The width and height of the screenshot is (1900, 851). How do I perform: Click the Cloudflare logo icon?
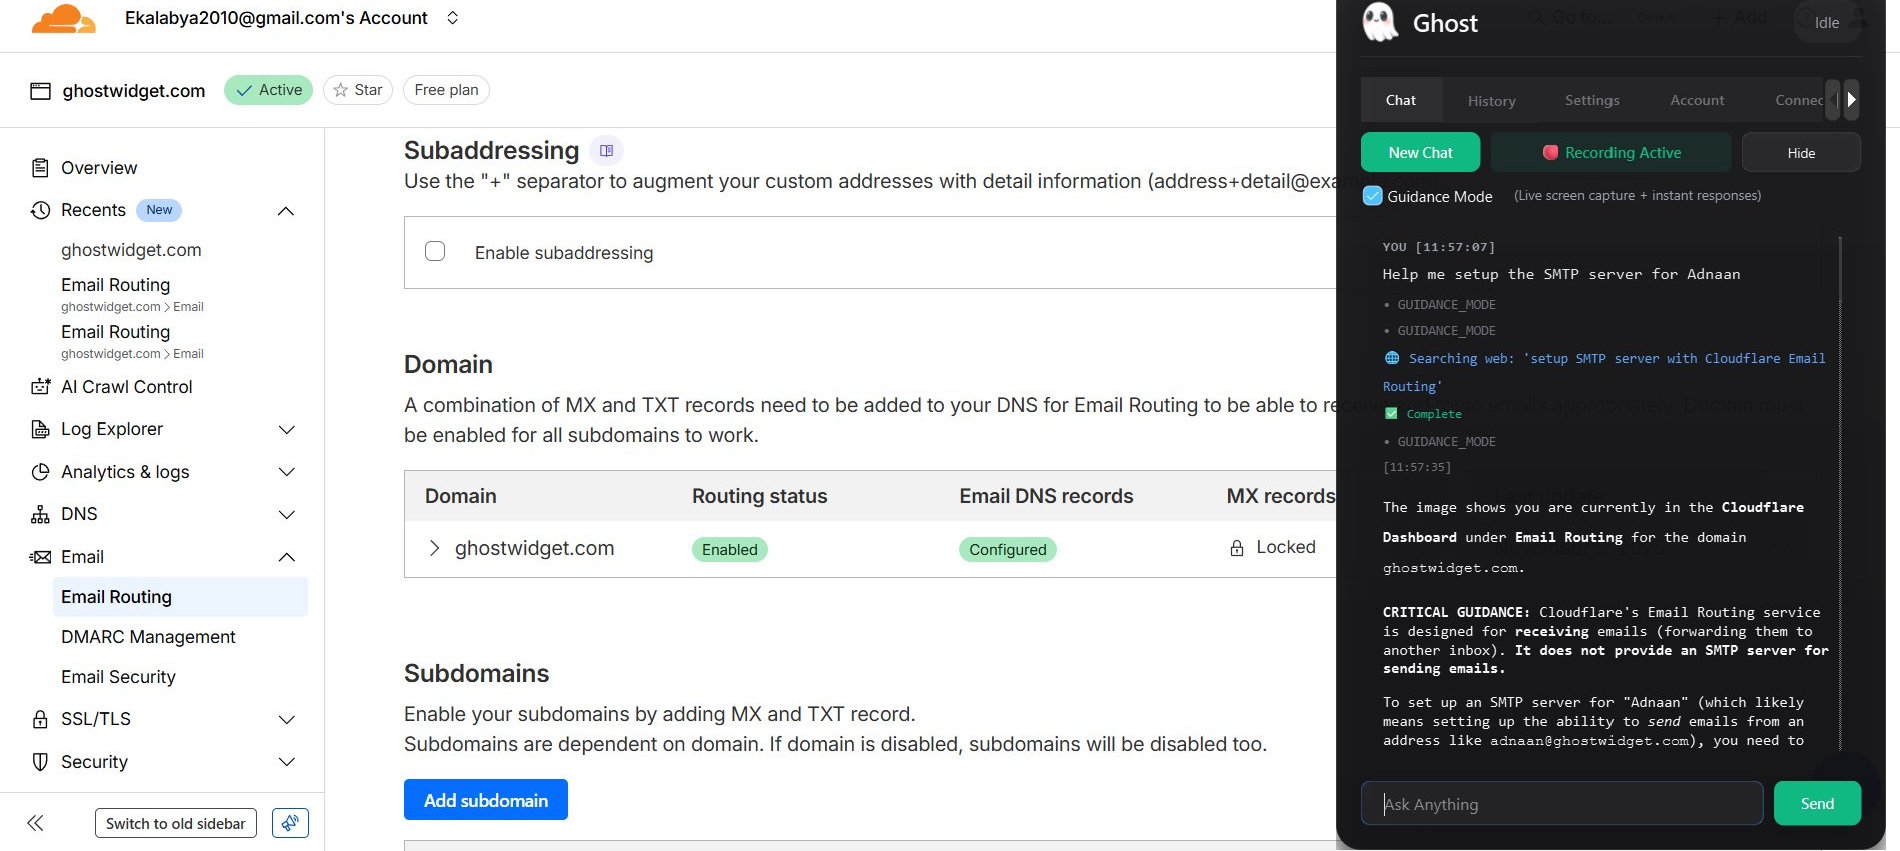pyautogui.click(x=63, y=19)
